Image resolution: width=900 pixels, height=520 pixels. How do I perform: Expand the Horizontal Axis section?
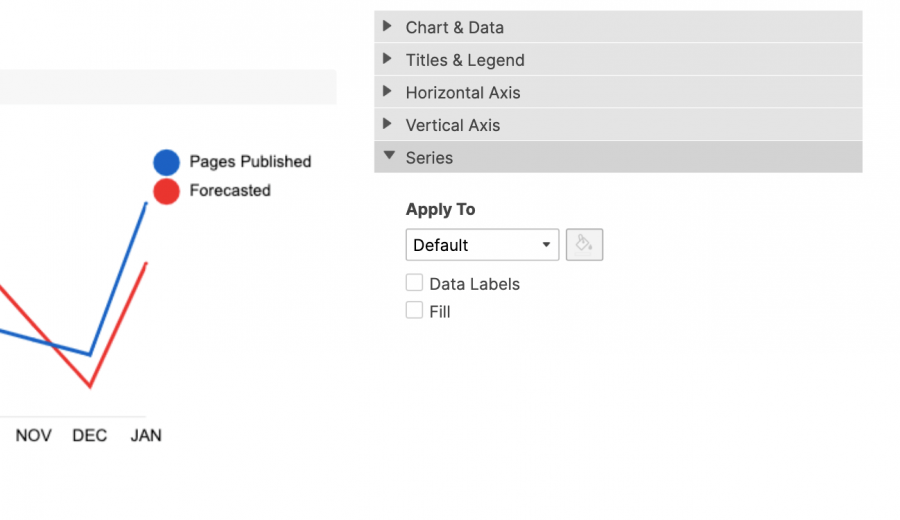click(463, 92)
